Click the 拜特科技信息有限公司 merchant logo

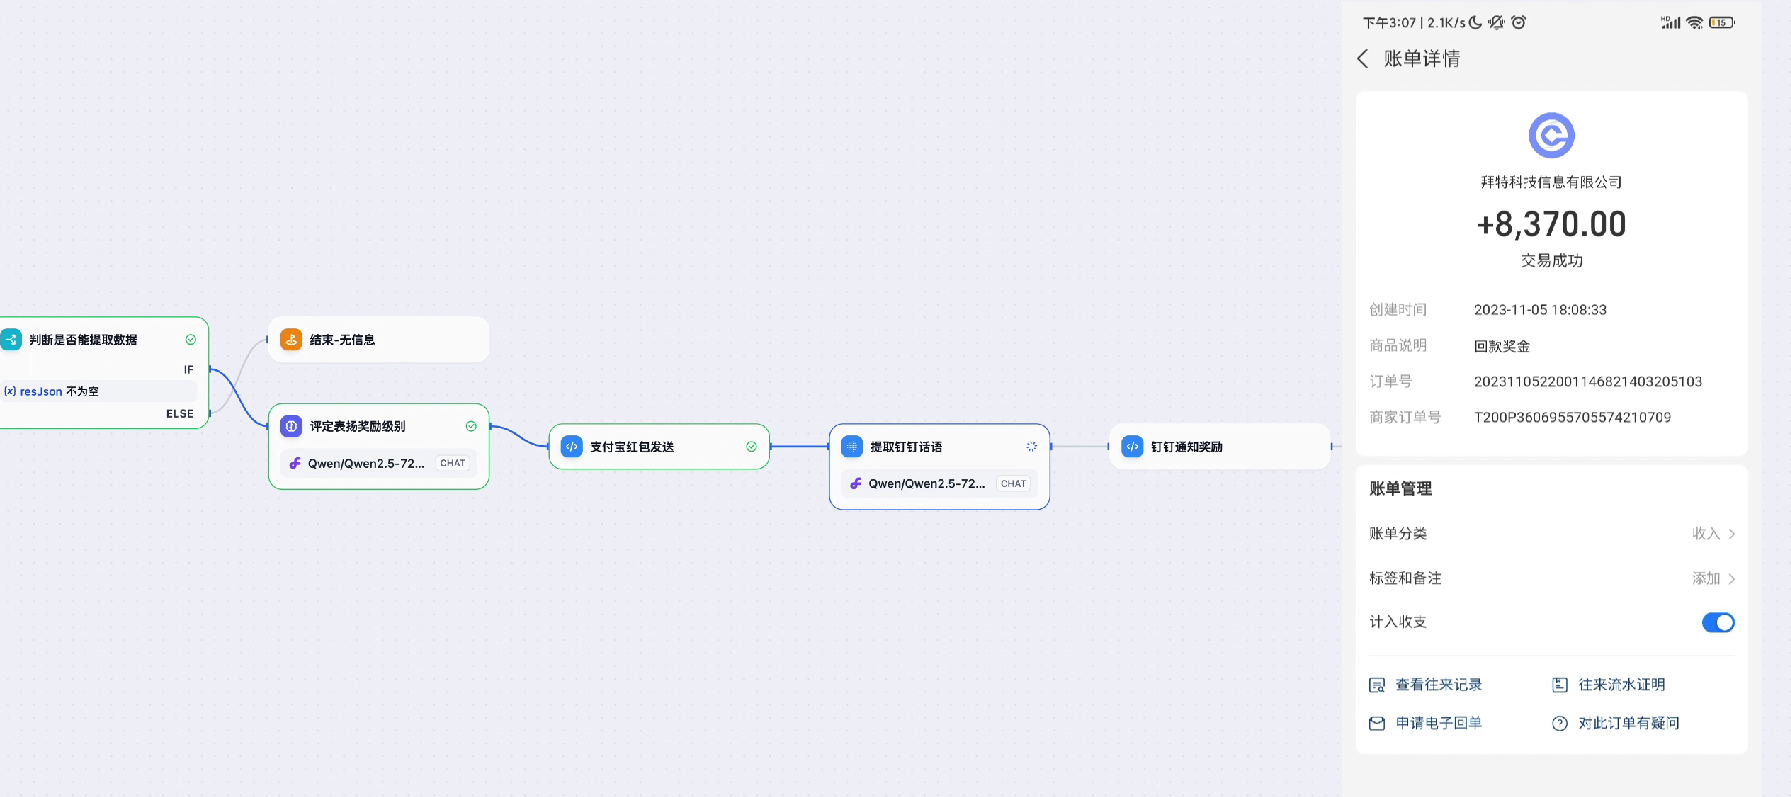(1551, 135)
